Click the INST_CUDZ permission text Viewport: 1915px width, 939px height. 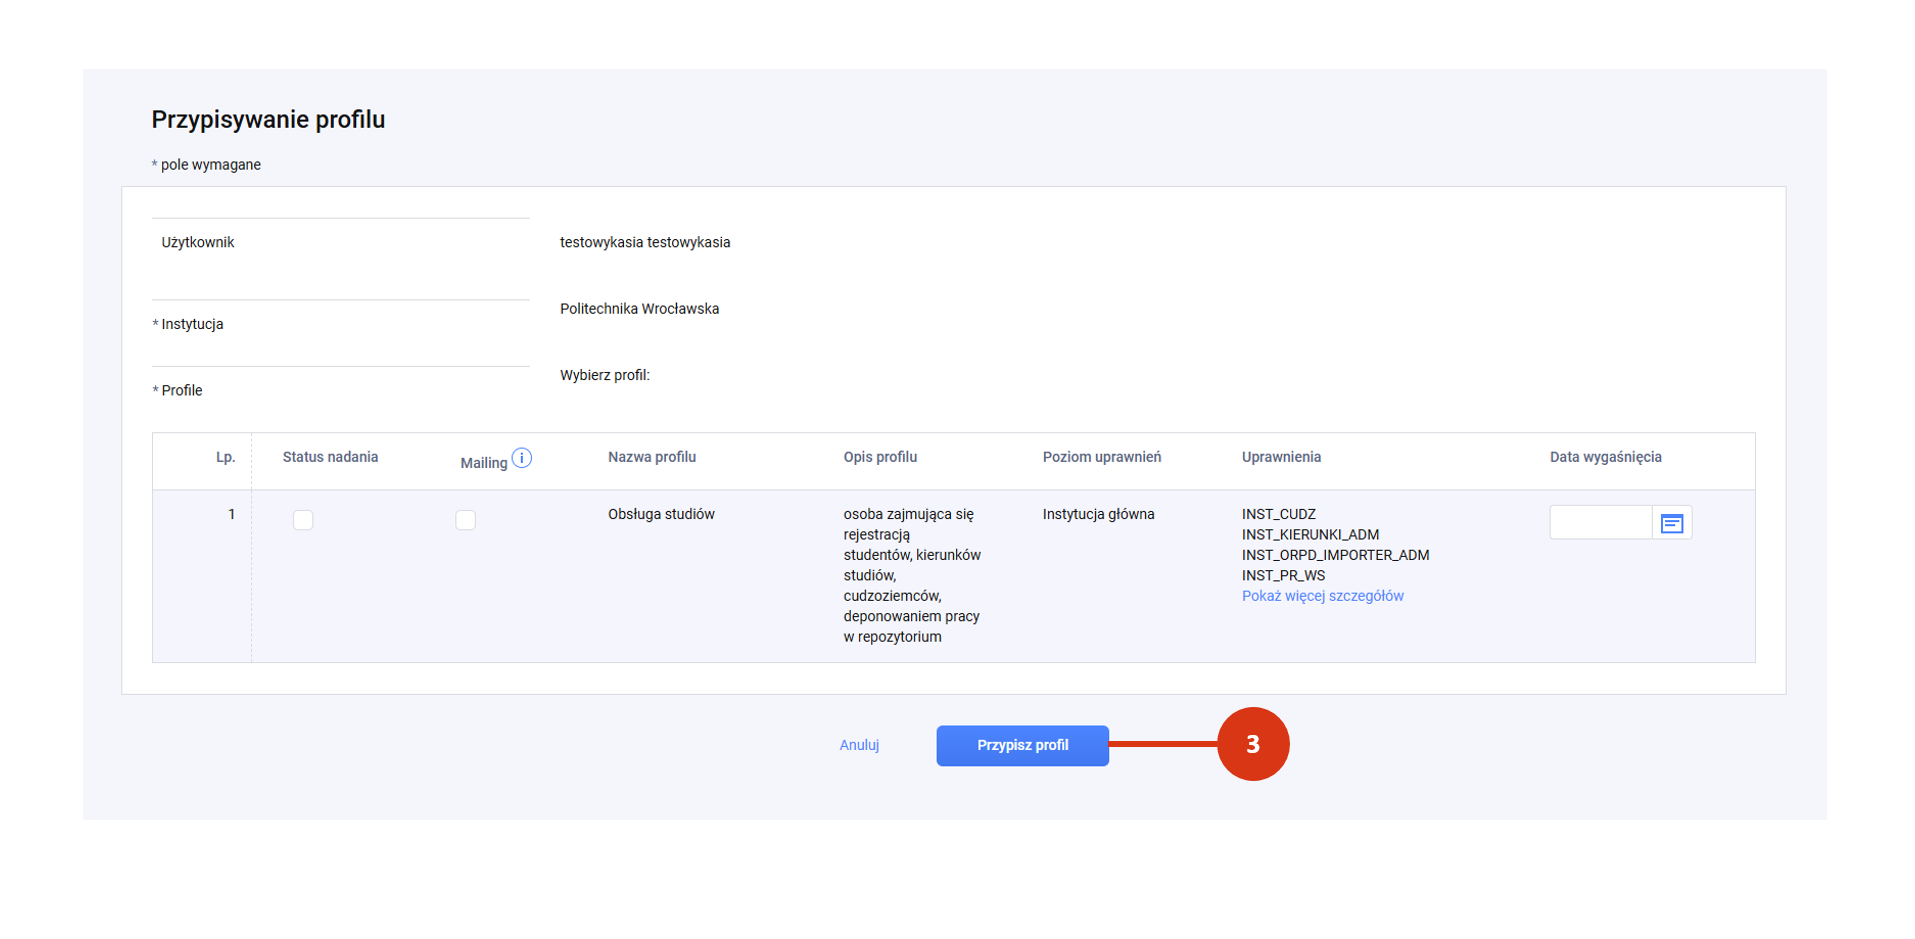pos(1279,514)
